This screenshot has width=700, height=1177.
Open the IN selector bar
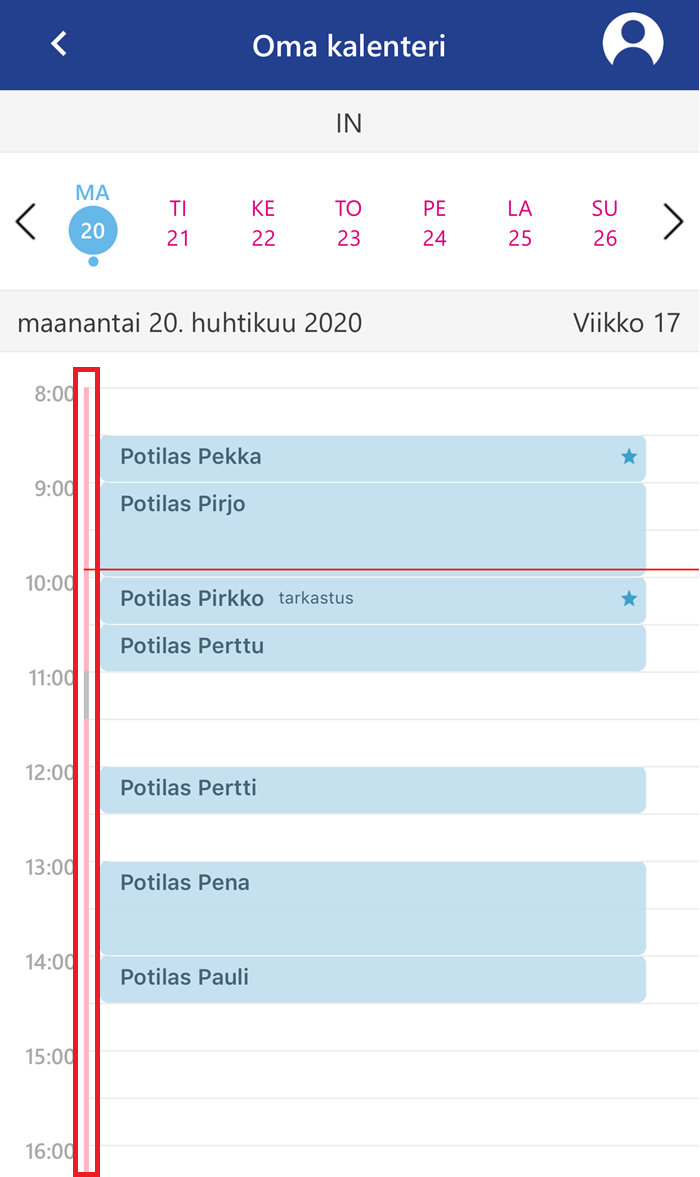tap(350, 122)
